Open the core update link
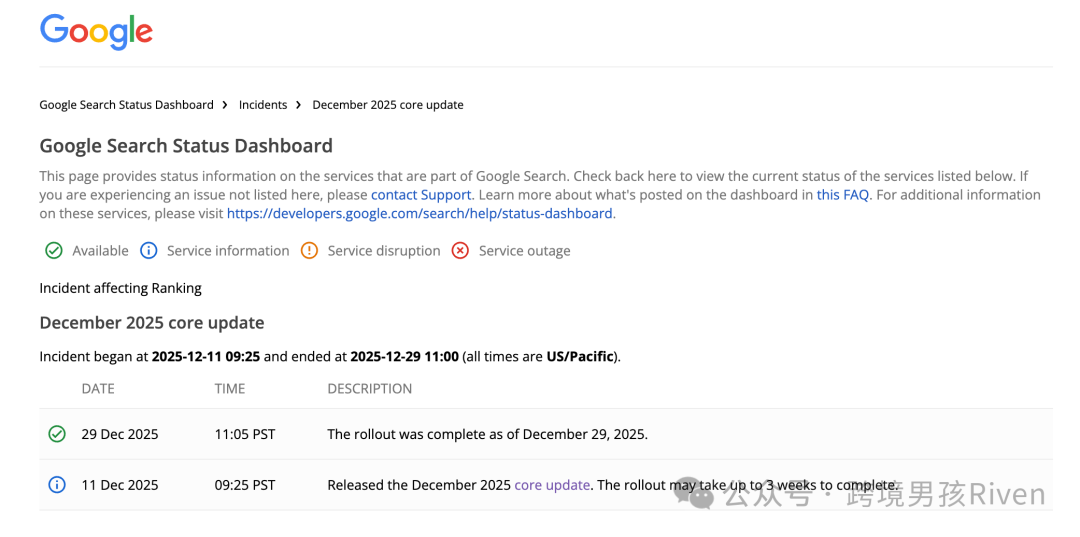1080x537 pixels. [552, 485]
